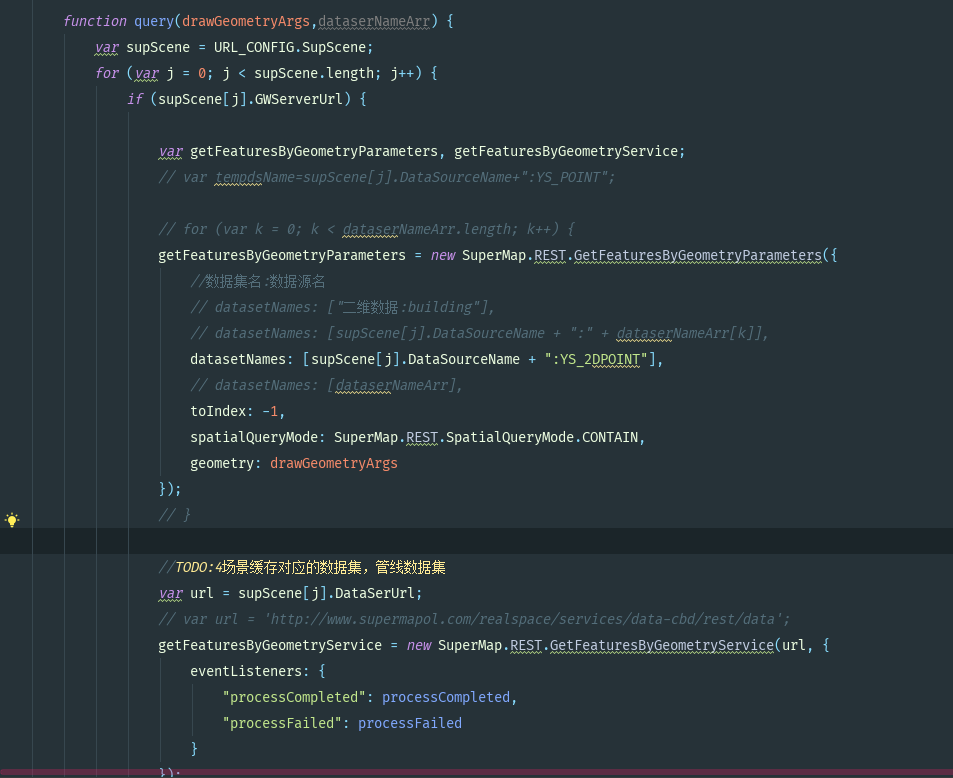Click the geometry: drawGeometryArgs property value
The height and width of the screenshot is (778, 953).
(x=334, y=463)
